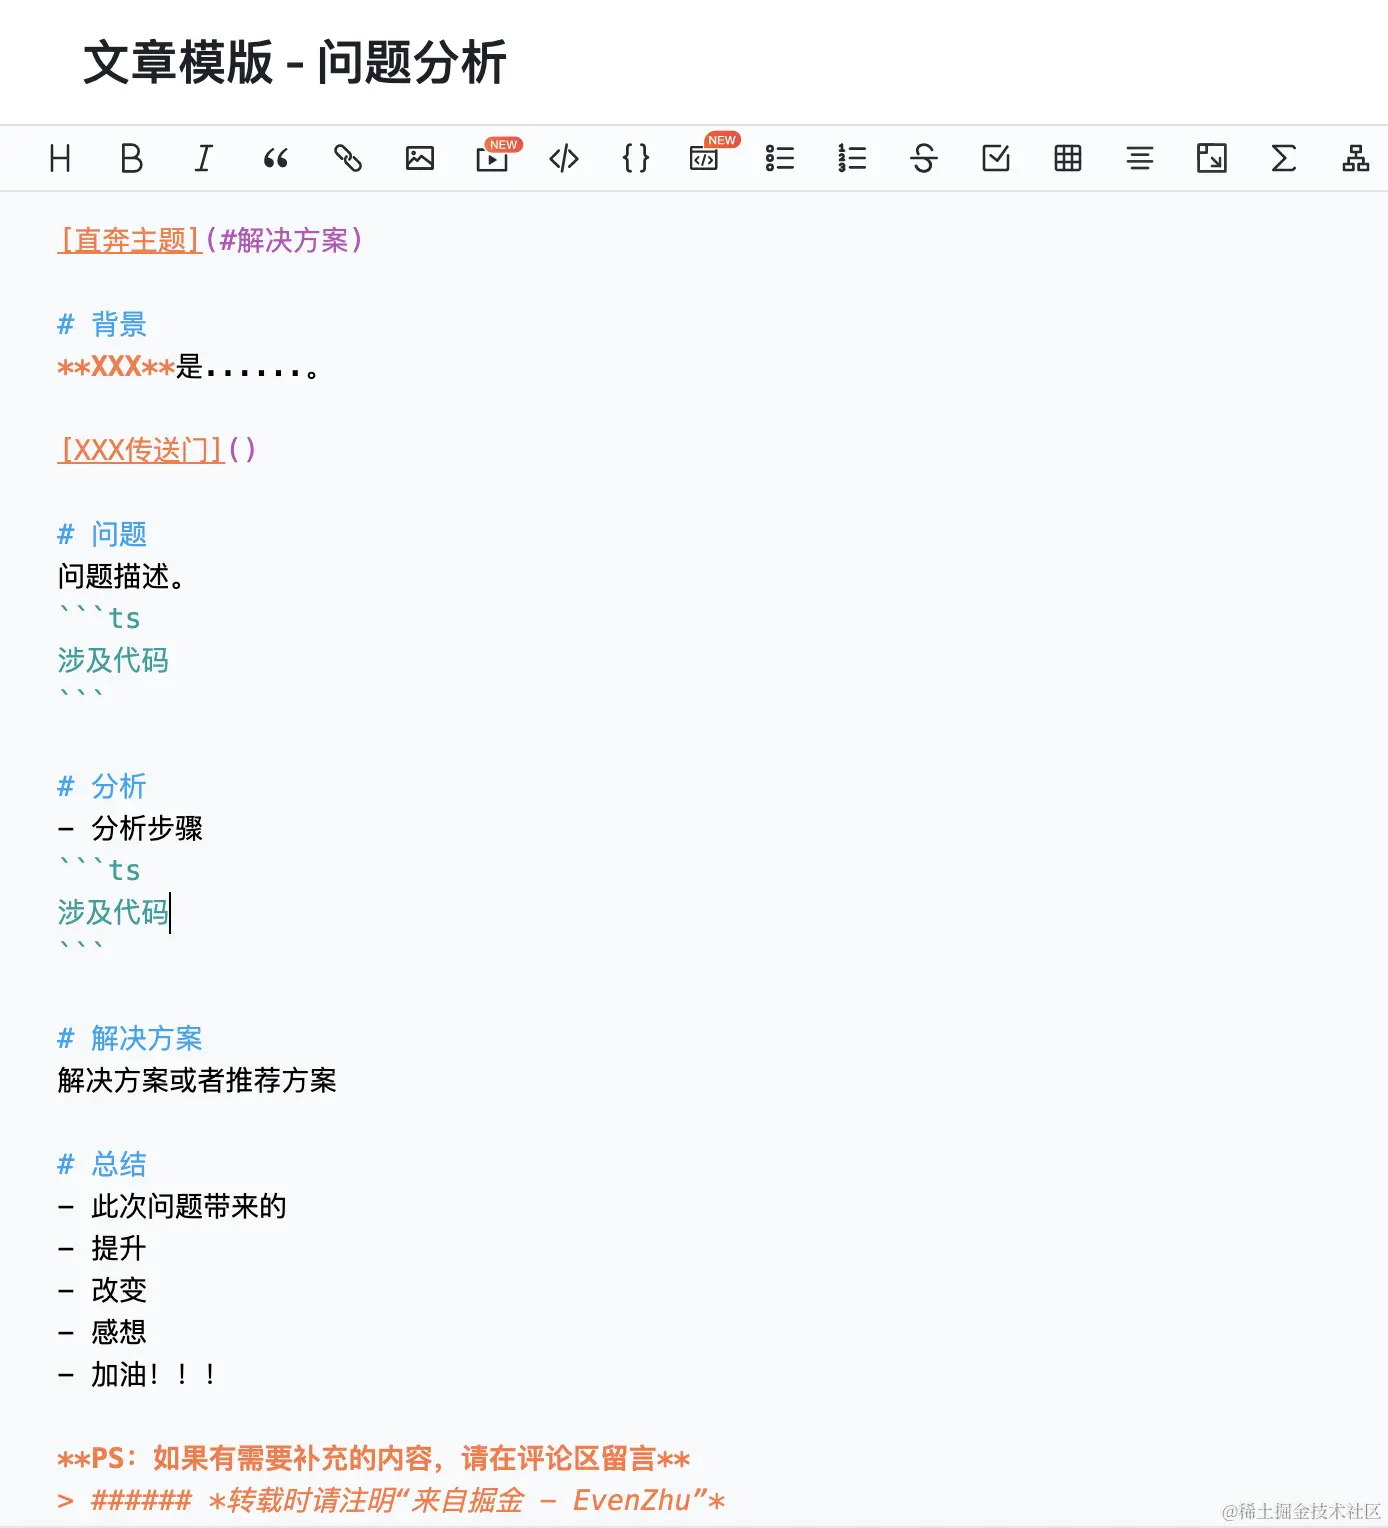Insert a table from the toolbar

click(1068, 158)
